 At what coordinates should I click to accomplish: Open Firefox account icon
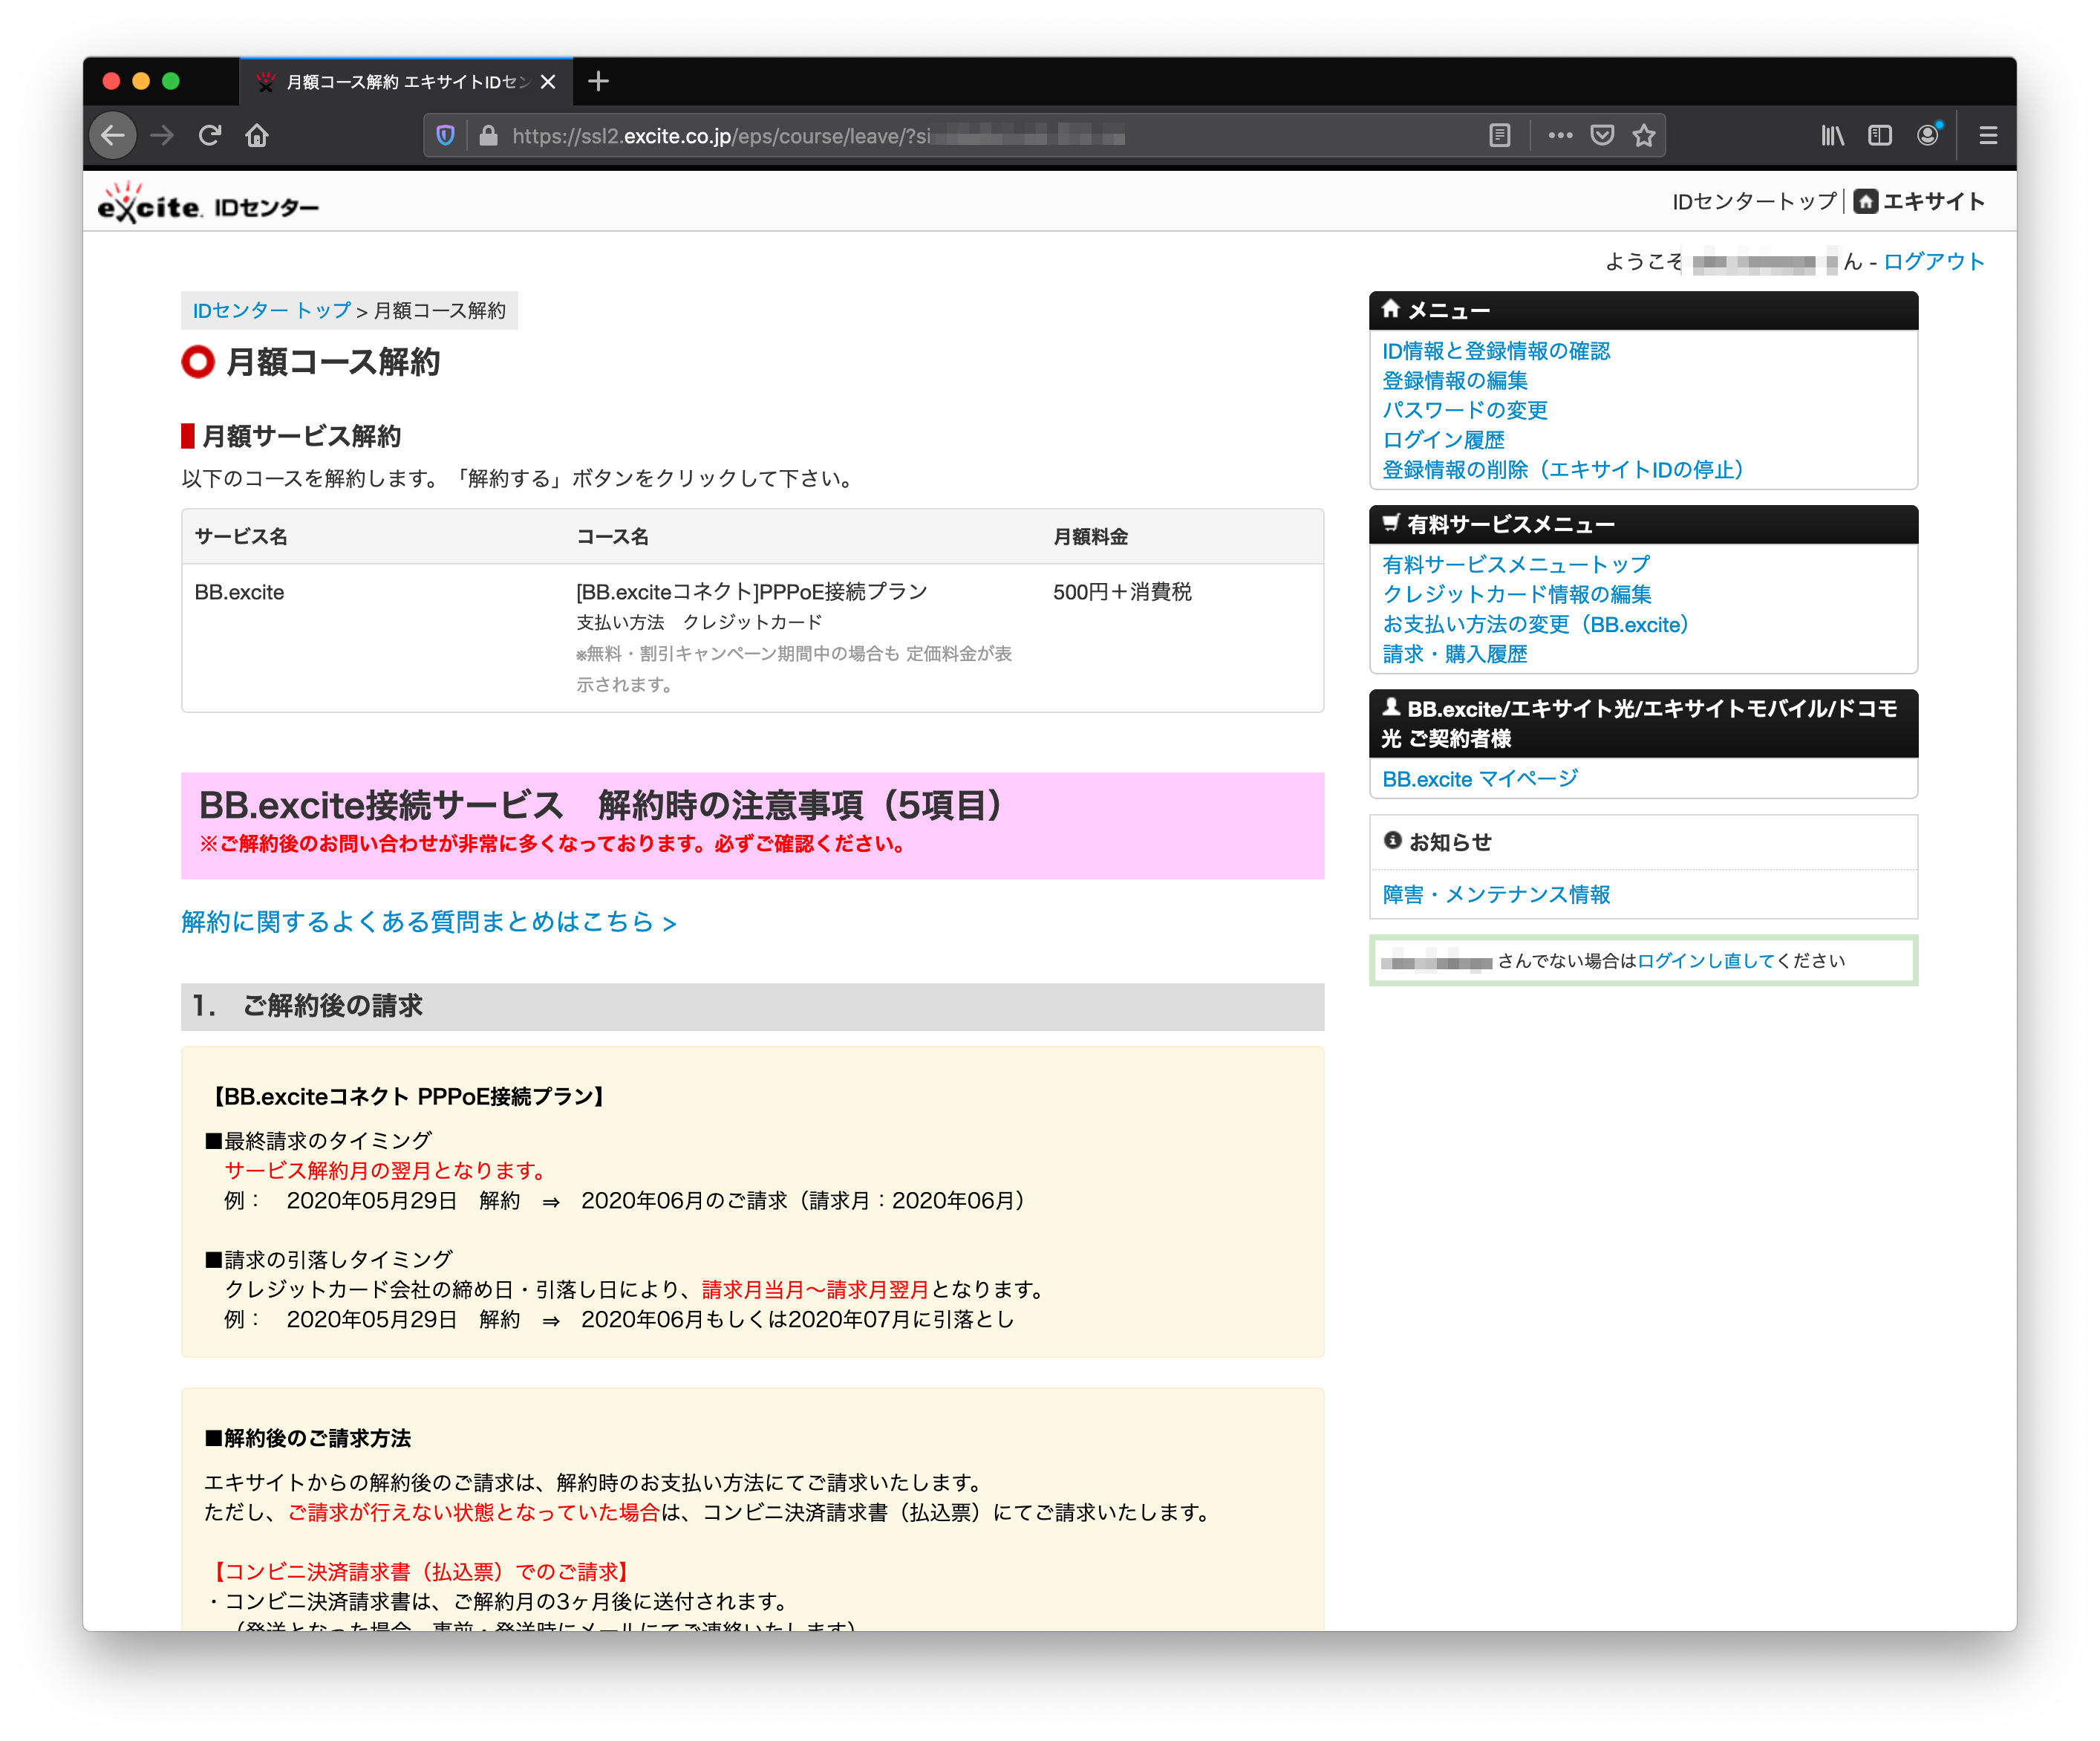click(x=1928, y=135)
